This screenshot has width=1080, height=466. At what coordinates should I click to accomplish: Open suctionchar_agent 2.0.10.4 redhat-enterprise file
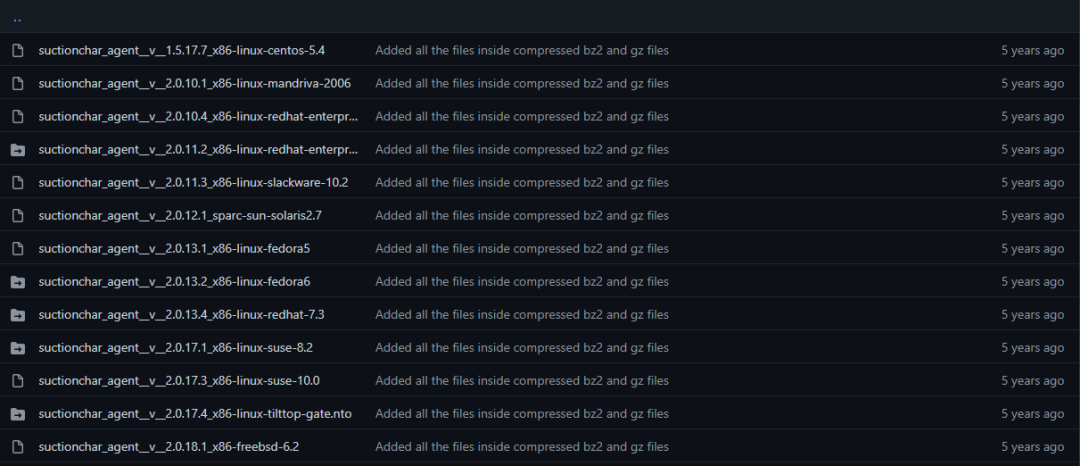pos(198,116)
